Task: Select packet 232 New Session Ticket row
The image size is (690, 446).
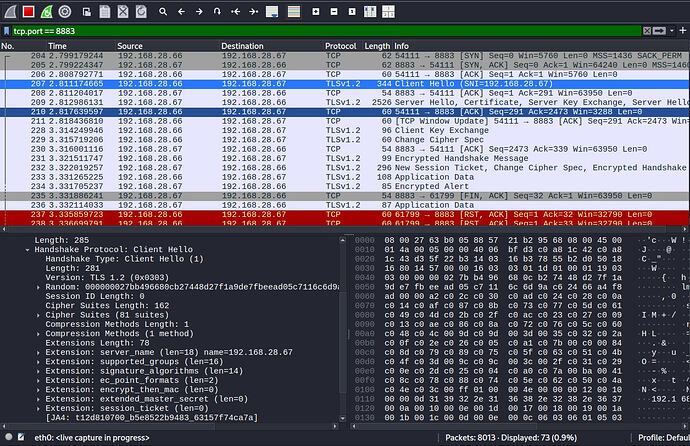Action: (345, 168)
